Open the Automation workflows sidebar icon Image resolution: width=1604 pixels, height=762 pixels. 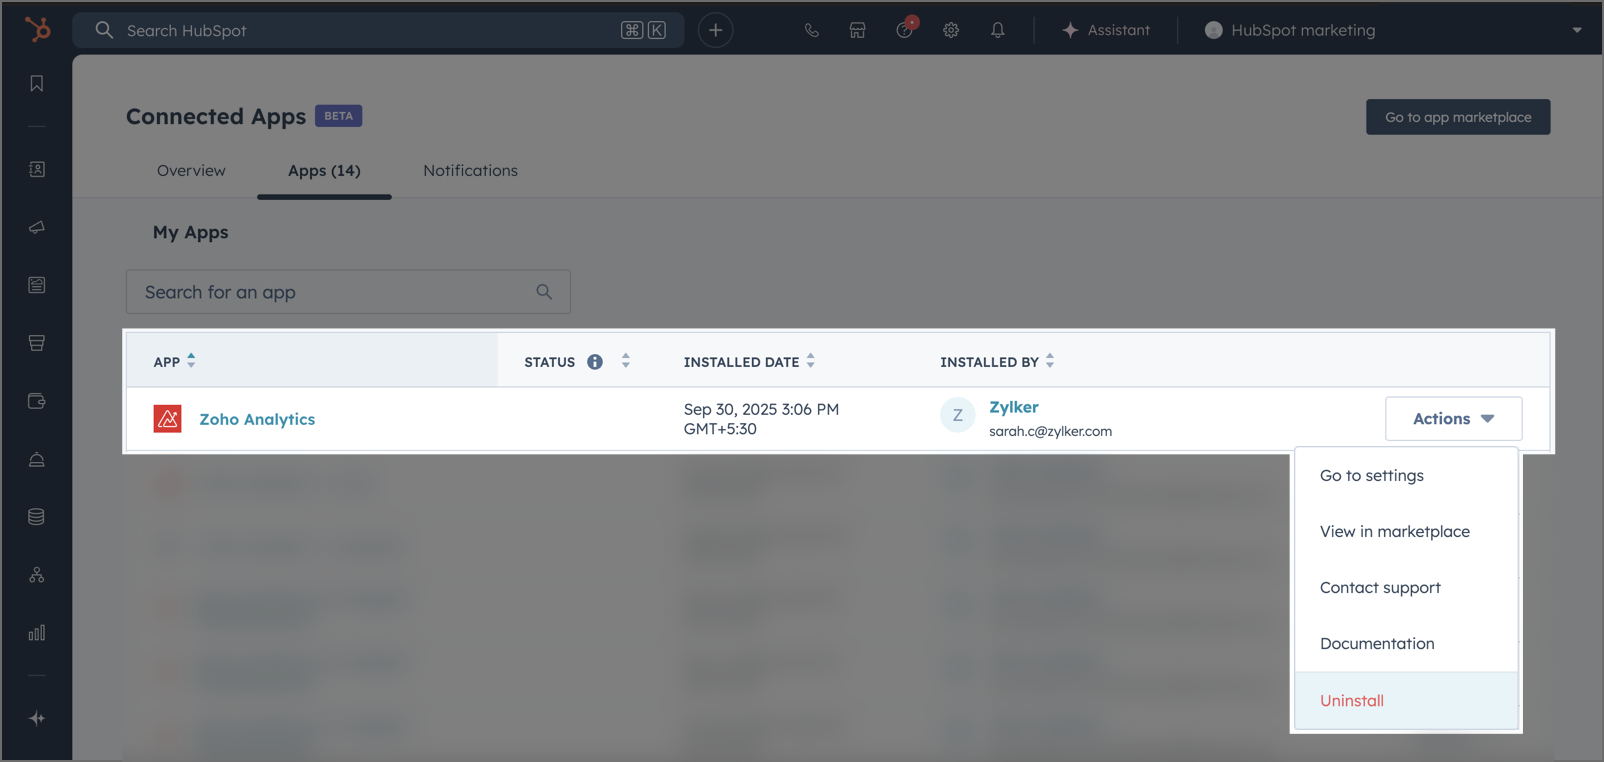point(37,575)
